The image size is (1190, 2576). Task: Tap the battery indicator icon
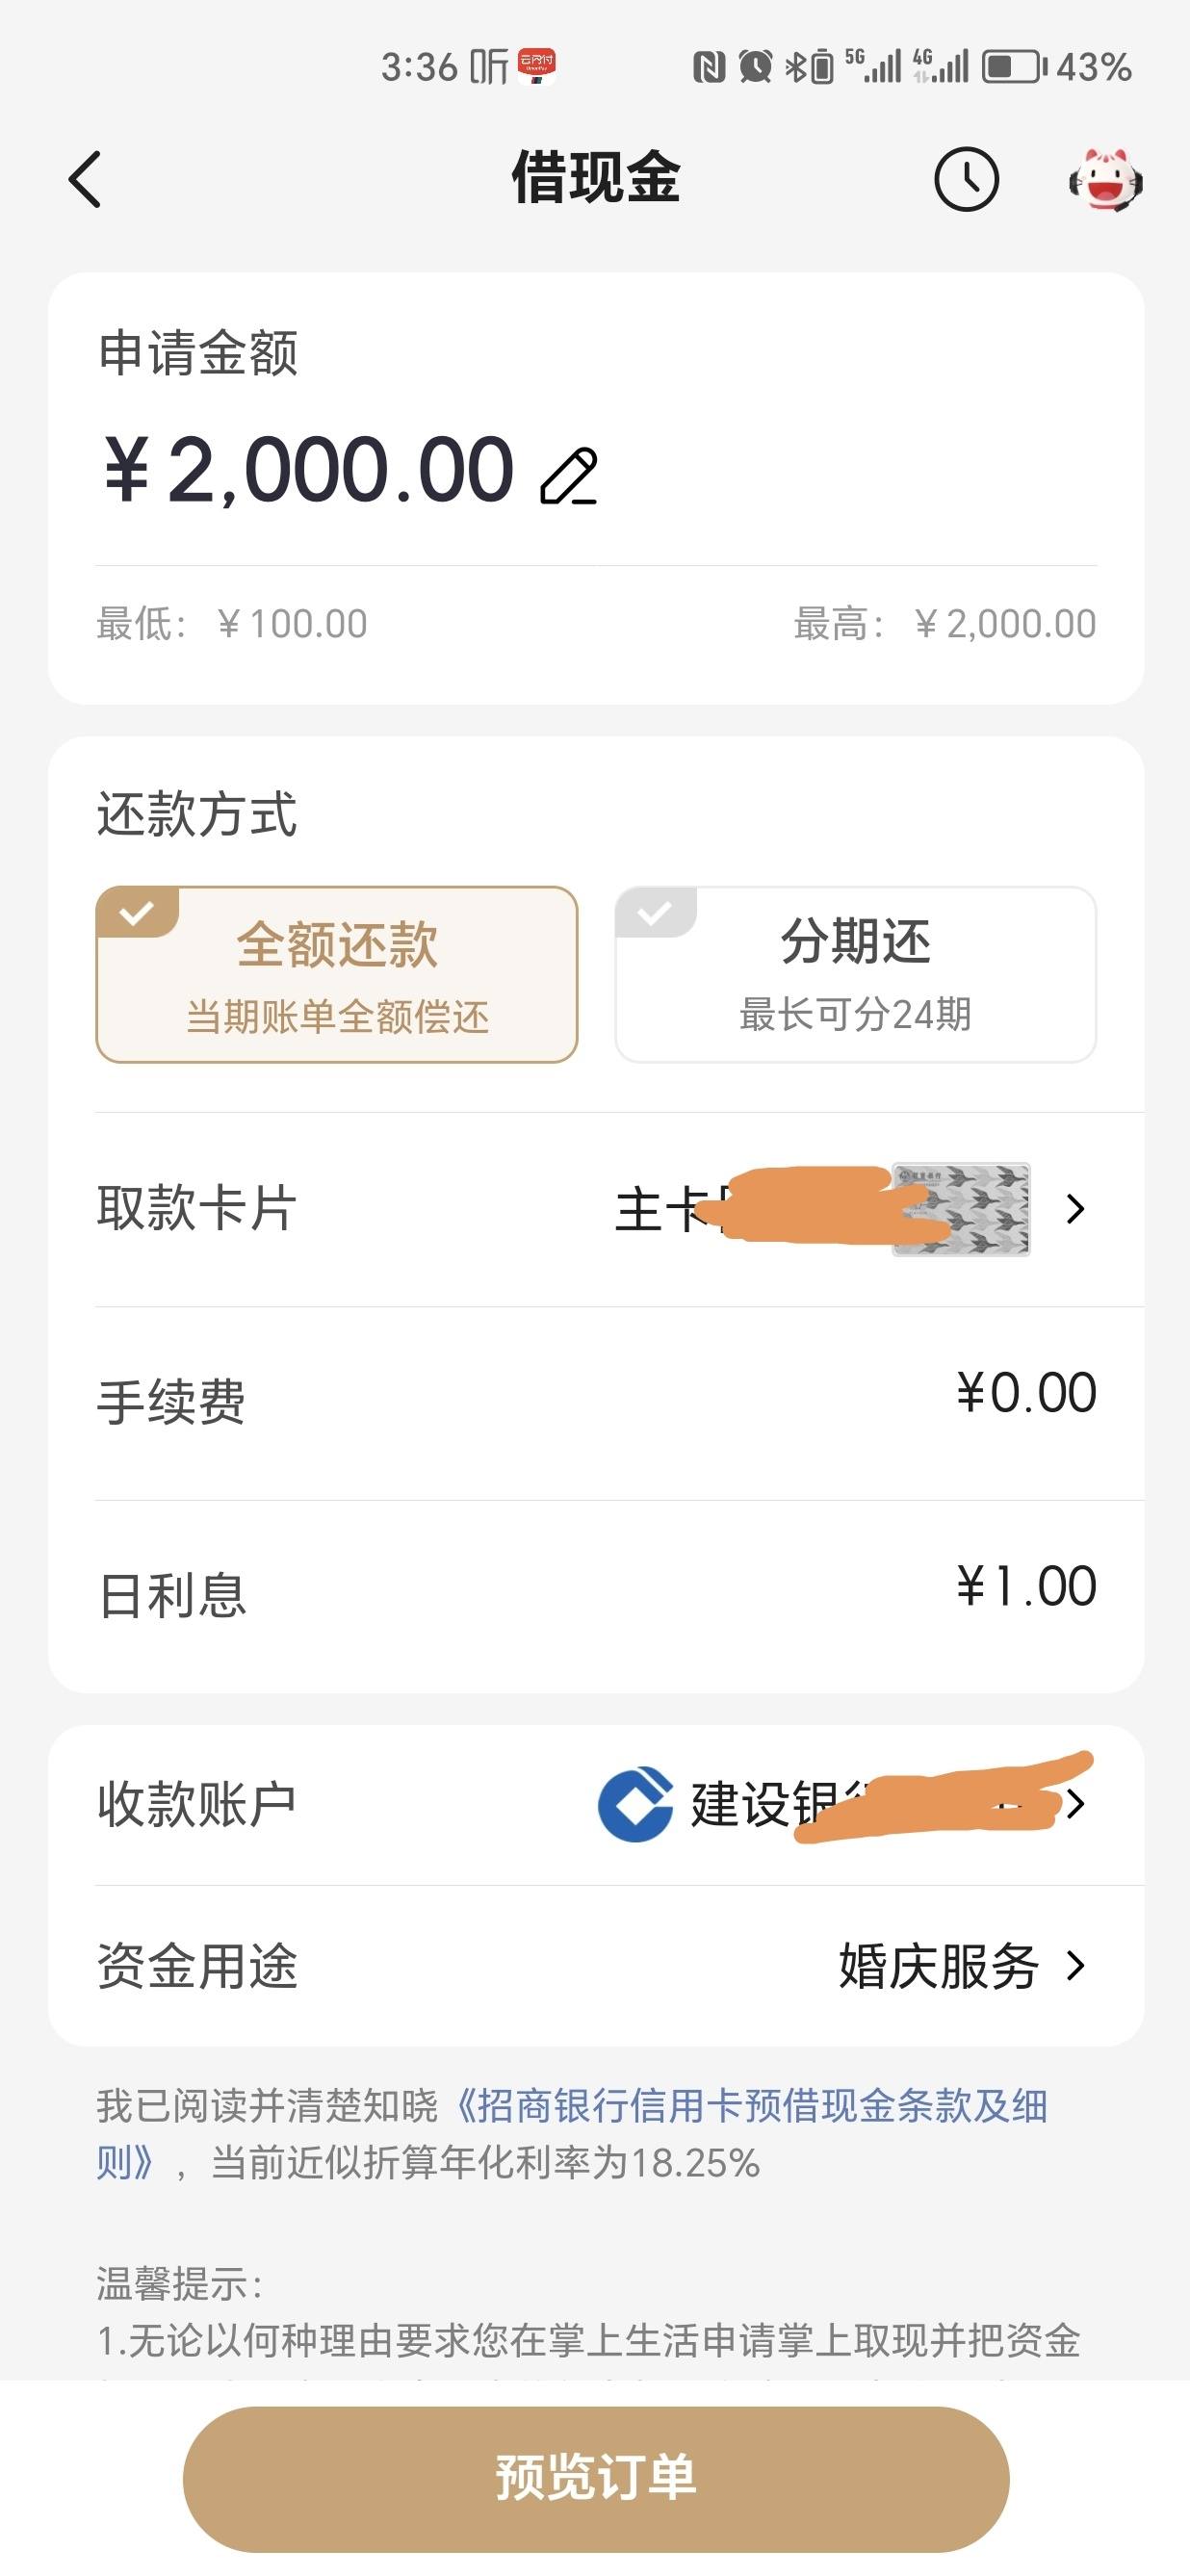click(1014, 67)
